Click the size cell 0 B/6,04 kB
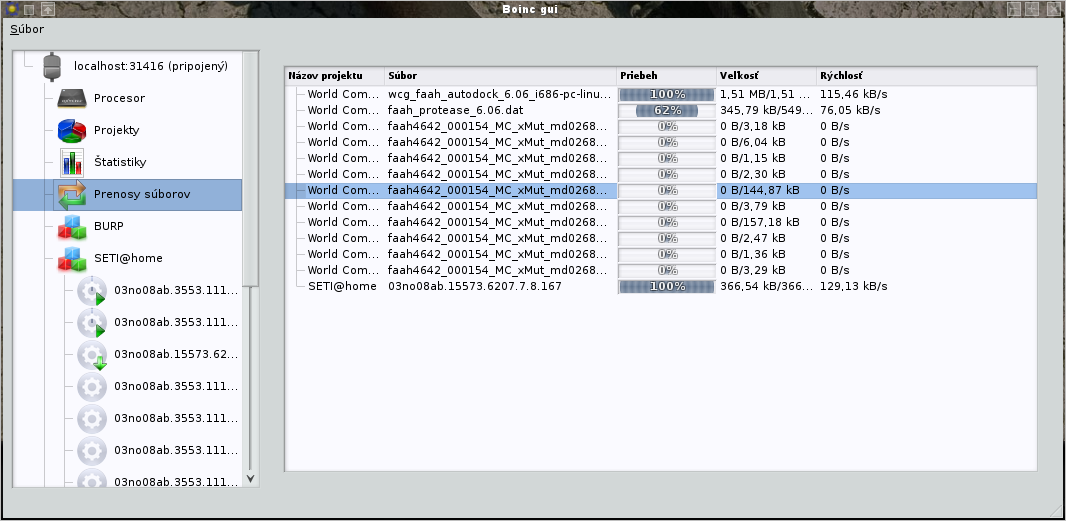This screenshot has width=1066, height=521. click(753, 141)
